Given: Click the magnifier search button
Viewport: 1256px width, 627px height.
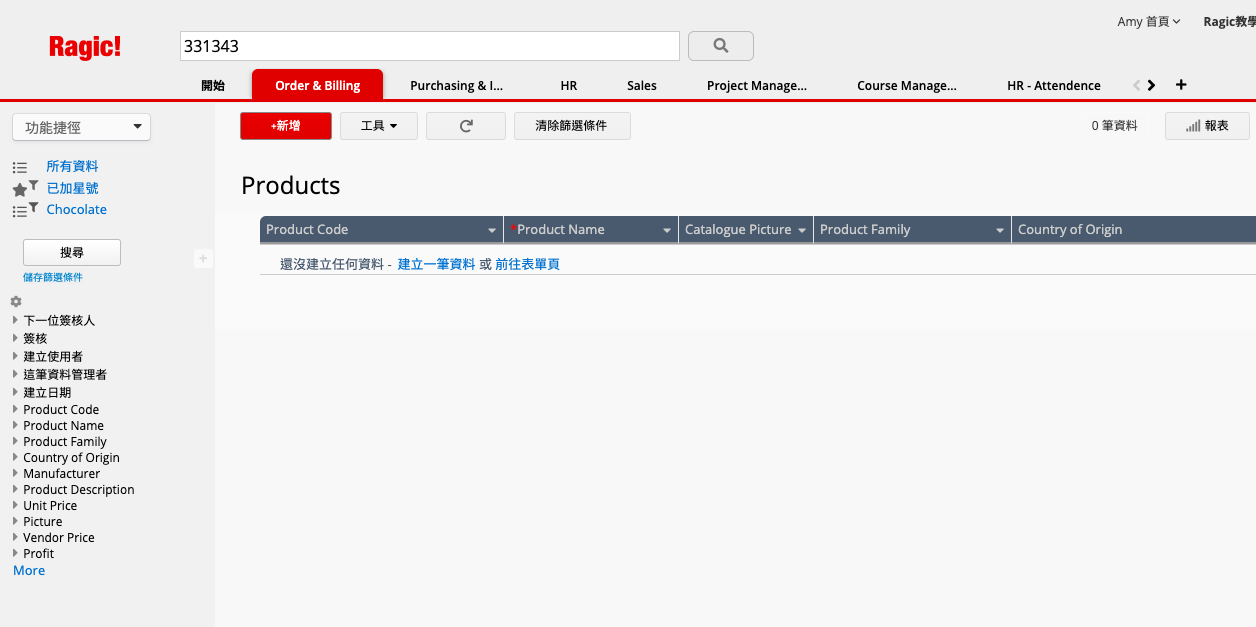Looking at the screenshot, I should point(720,46).
